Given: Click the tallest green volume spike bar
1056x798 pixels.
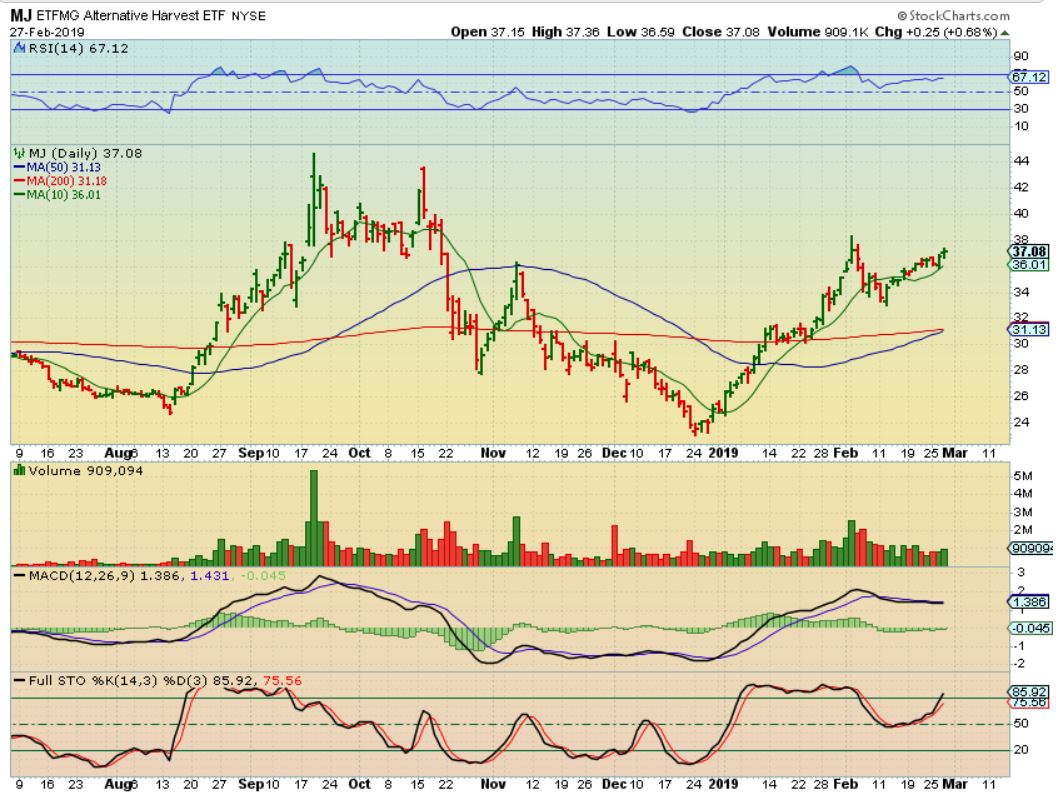Looking at the screenshot, I should click(x=313, y=517).
